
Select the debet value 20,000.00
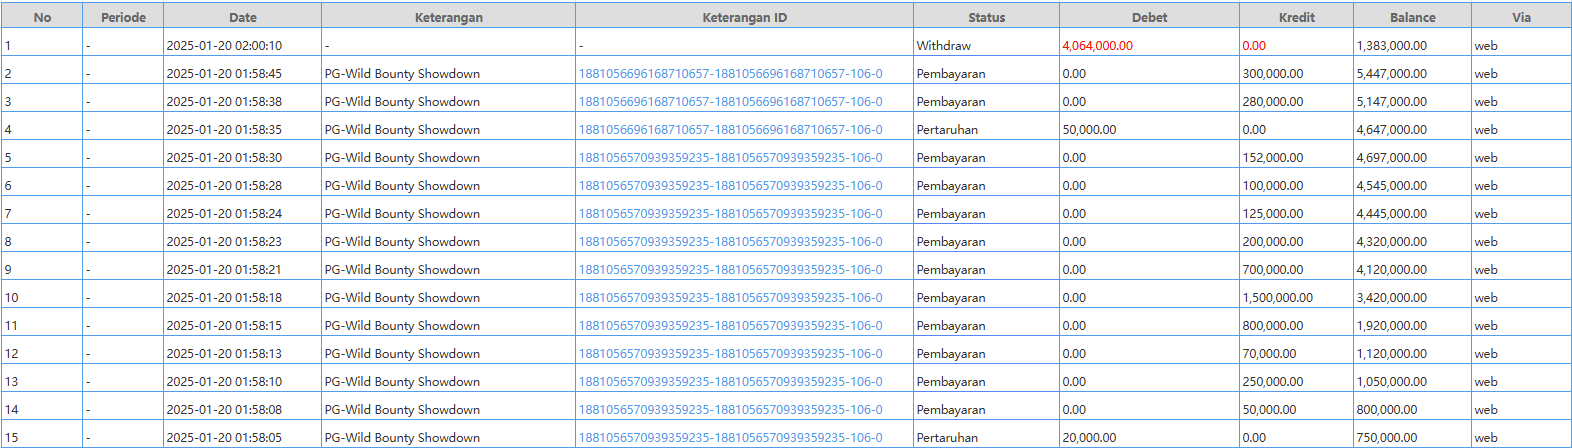pyautogui.click(x=1090, y=438)
